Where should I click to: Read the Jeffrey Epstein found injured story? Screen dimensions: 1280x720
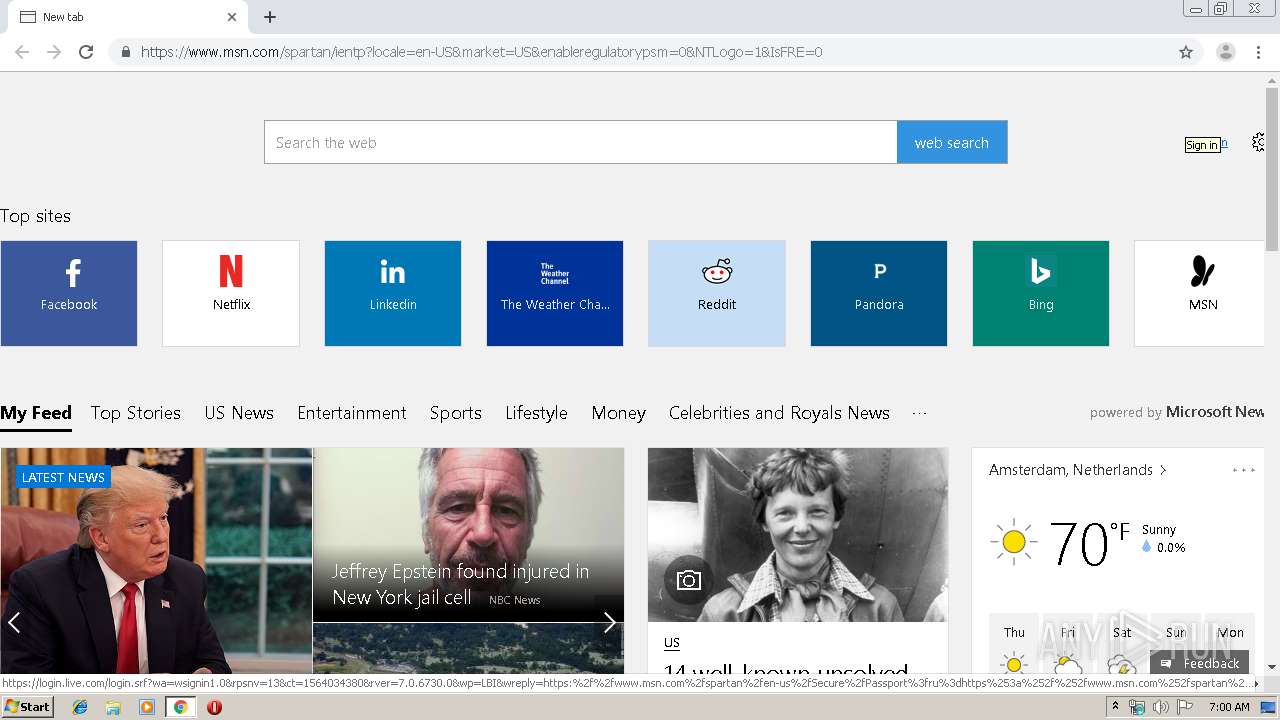tap(460, 584)
